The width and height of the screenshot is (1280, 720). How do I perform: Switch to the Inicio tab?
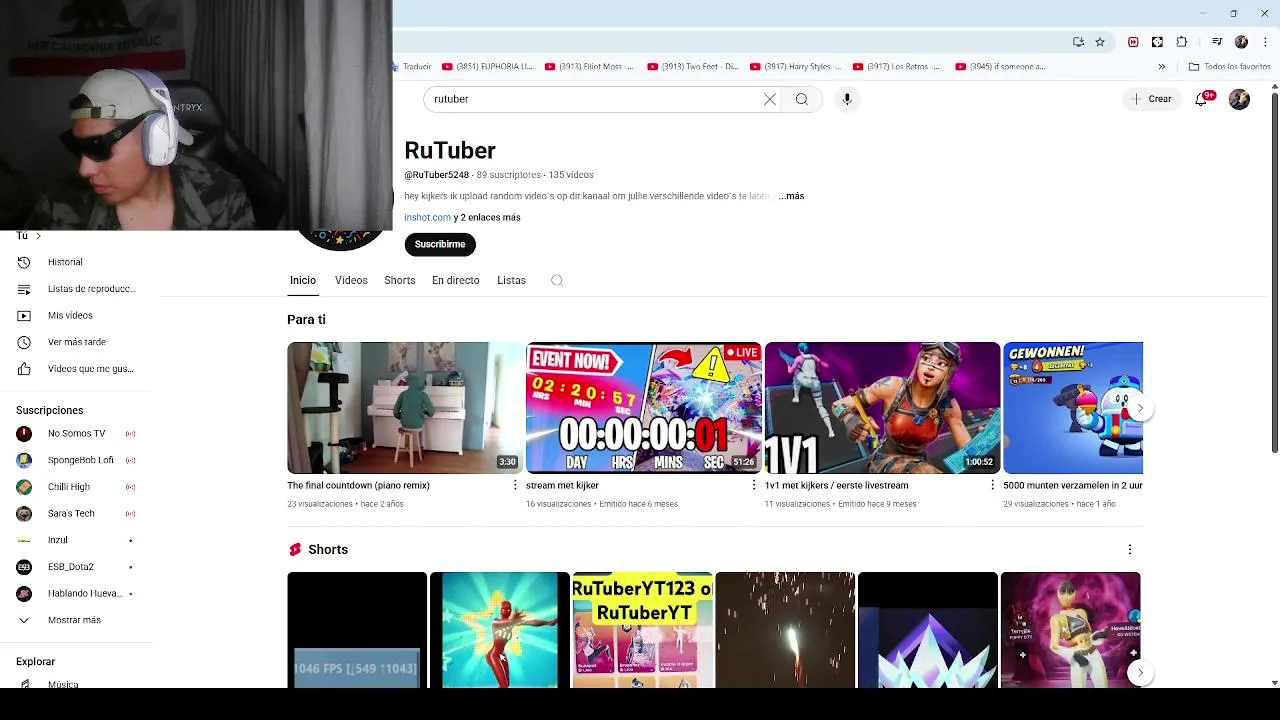coord(303,281)
